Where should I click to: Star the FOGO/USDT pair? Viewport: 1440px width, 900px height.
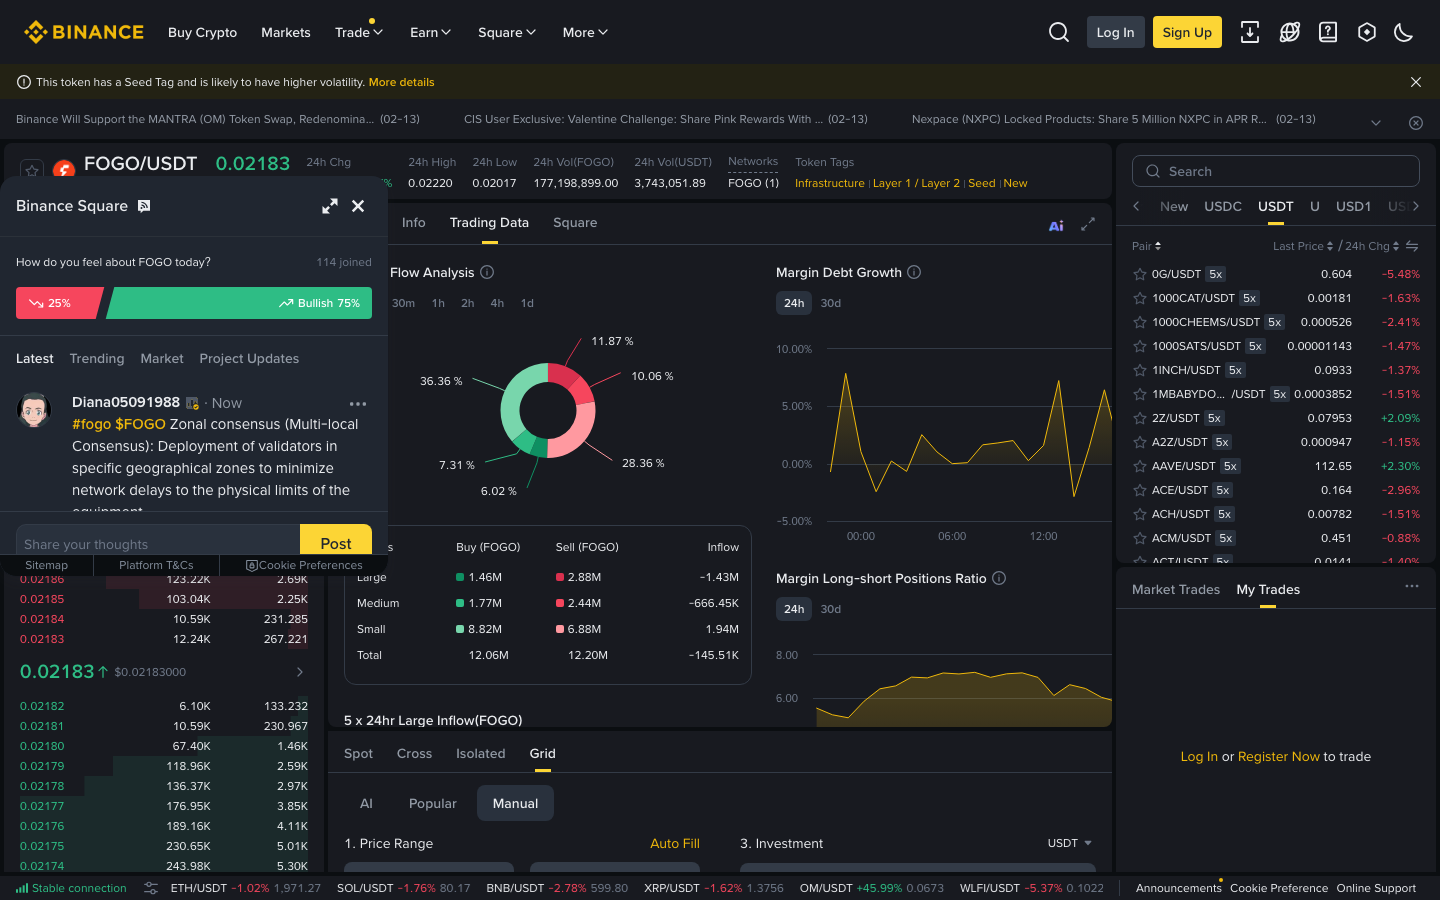point(30,170)
